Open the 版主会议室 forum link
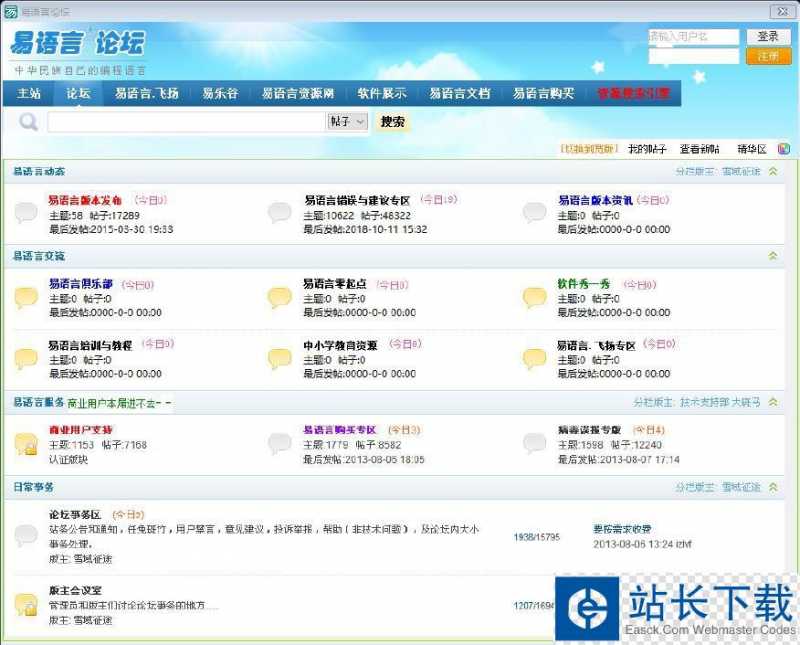Screen dimensions: 800x645 75,590
